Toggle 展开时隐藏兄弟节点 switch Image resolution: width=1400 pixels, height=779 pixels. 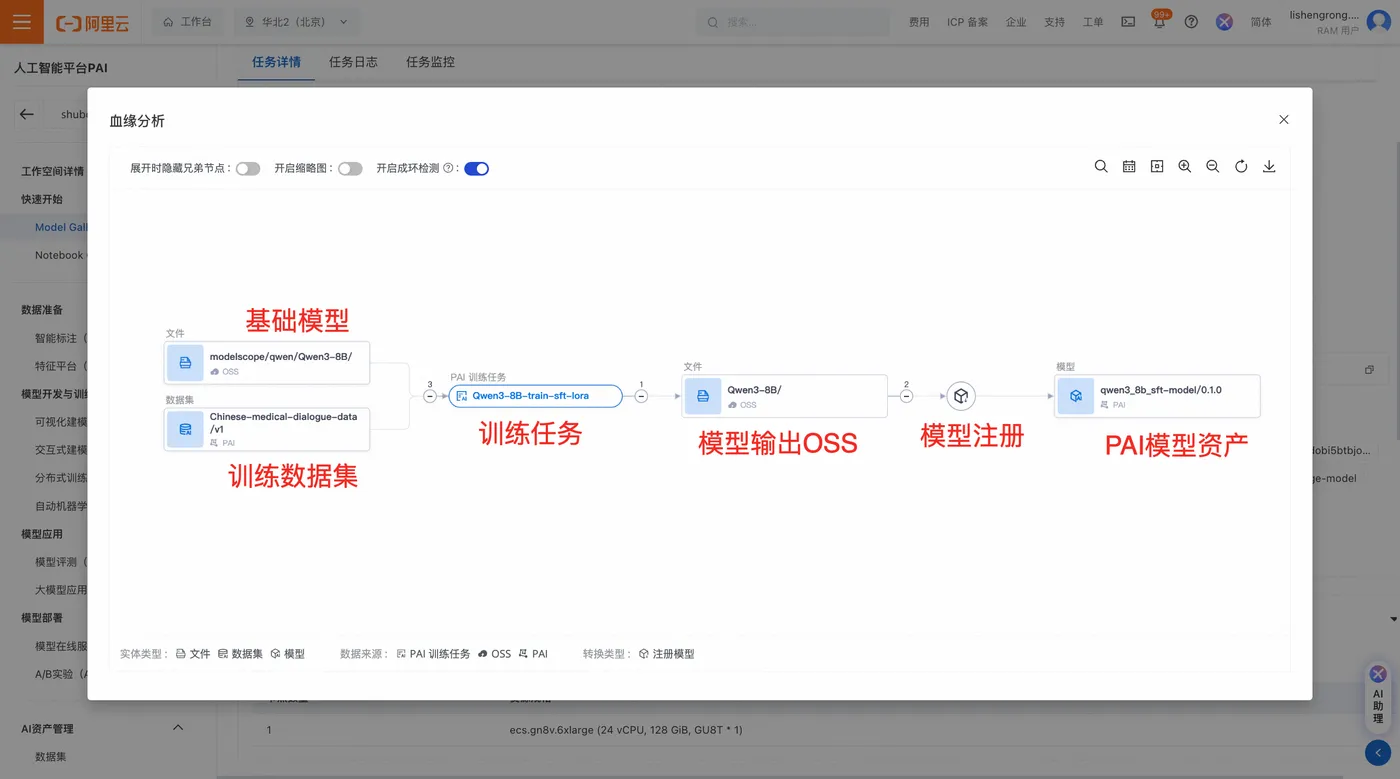(x=248, y=169)
